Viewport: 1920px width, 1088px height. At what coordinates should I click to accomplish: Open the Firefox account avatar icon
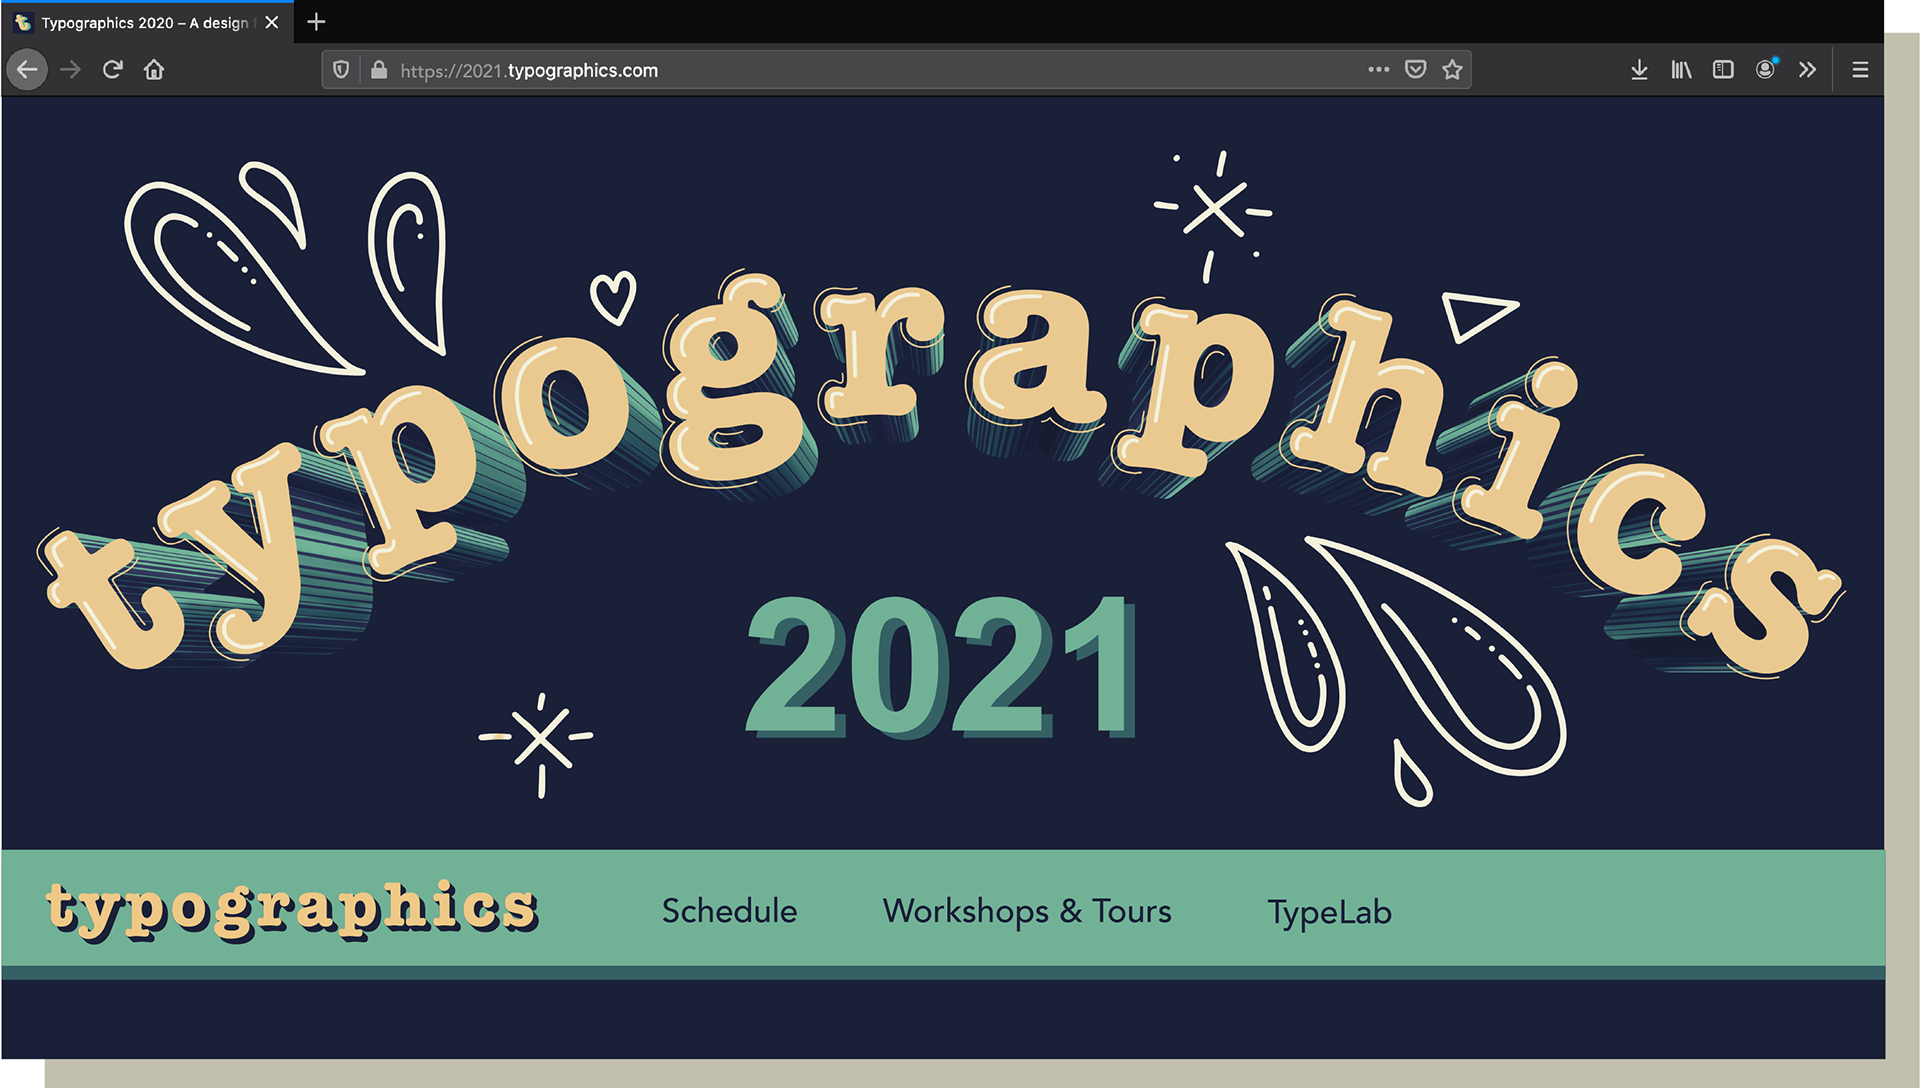pyautogui.click(x=1766, y=69)
